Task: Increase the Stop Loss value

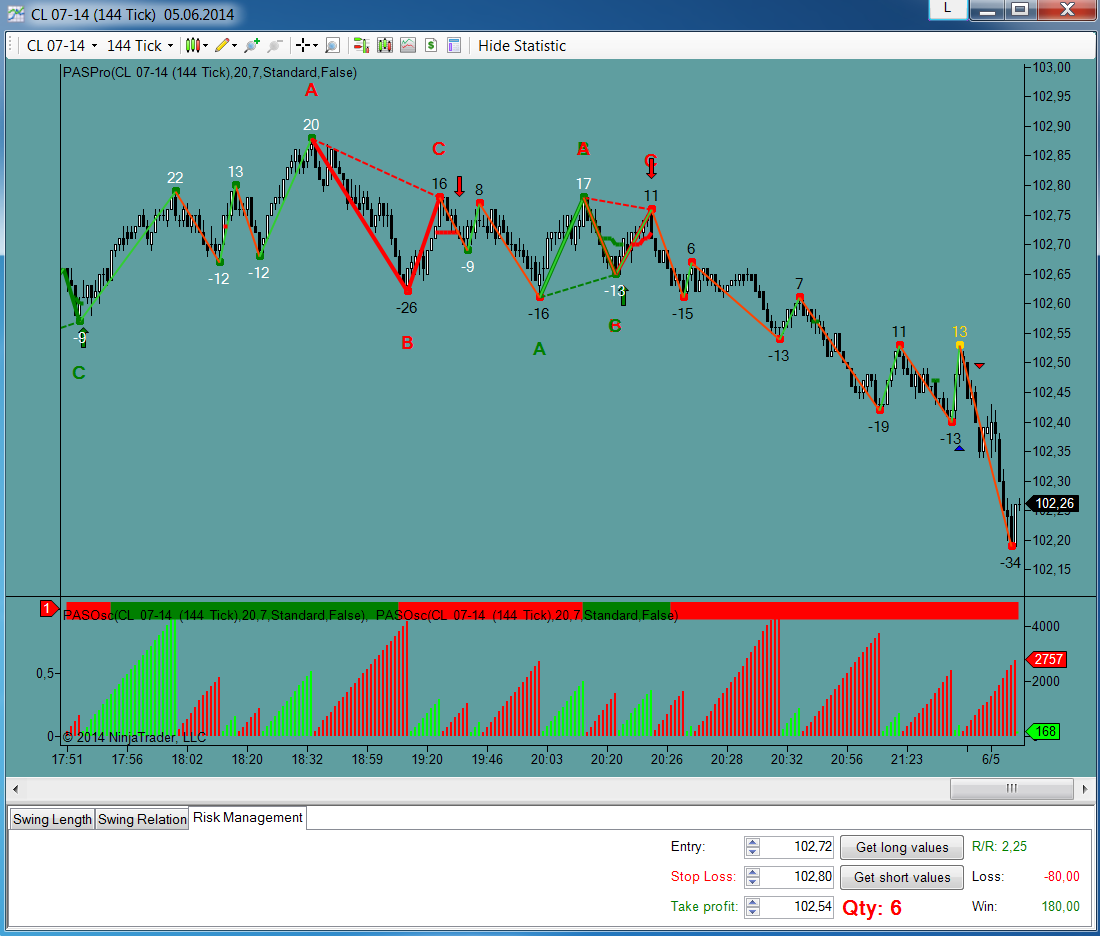Action: [x=753, y=873]
